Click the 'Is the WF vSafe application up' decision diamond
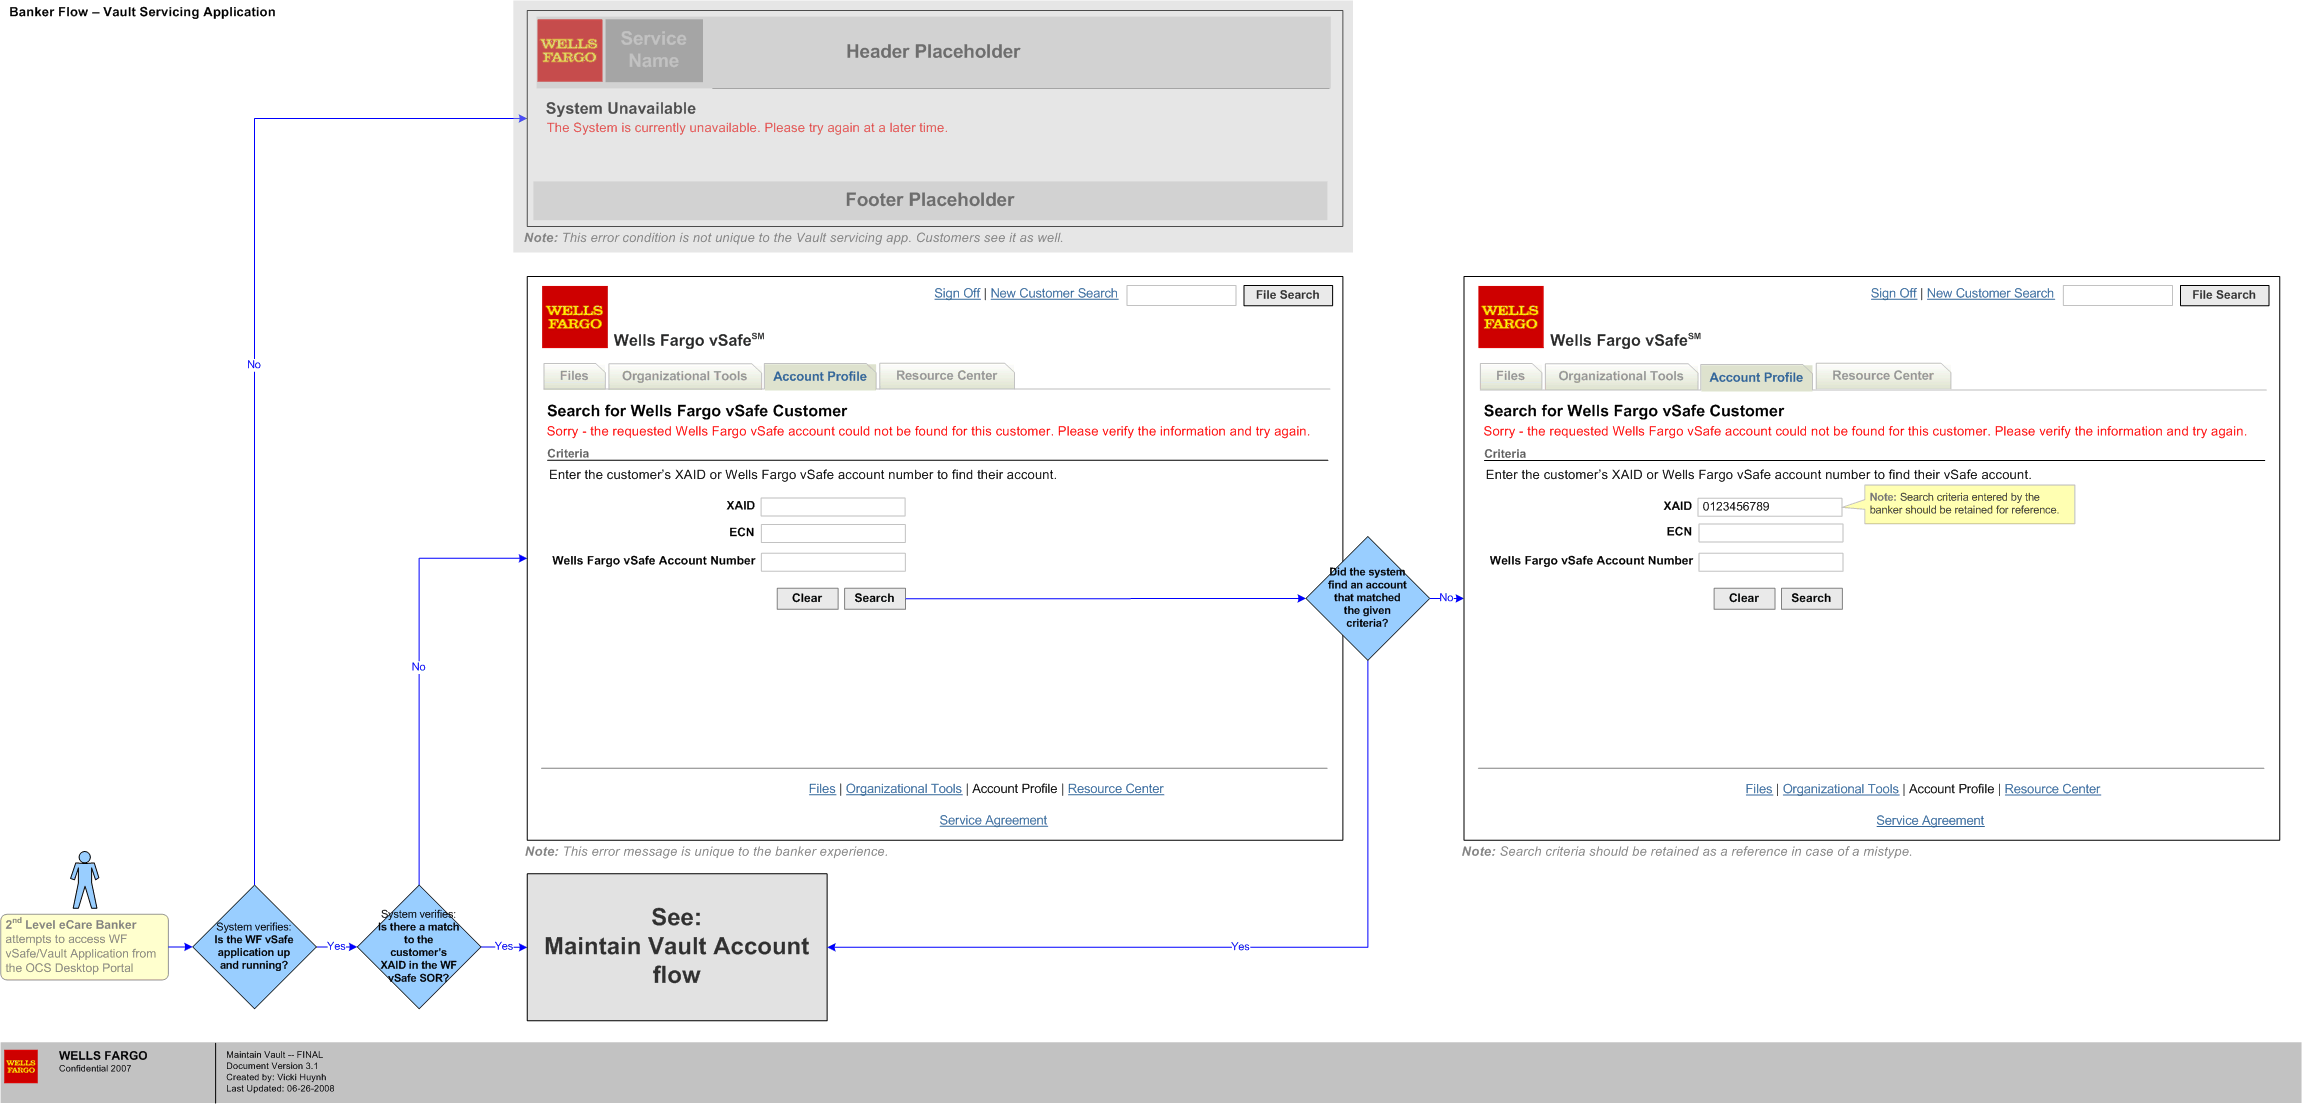Image resolution: width=2302 pixels, height=1104 pixels. (254, 946)
